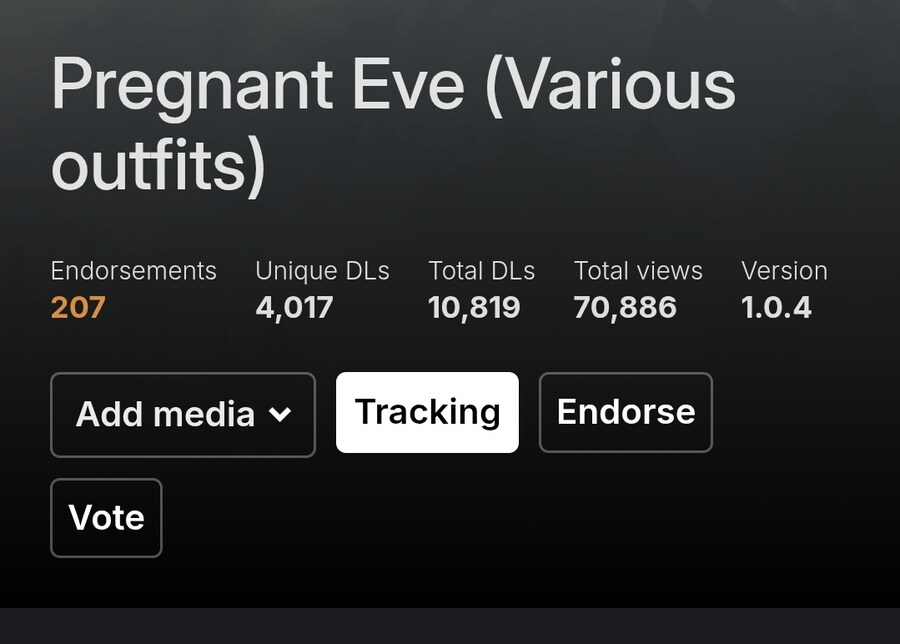900x644 pixels.
Task: Click the Total views label
Action: 638,271
